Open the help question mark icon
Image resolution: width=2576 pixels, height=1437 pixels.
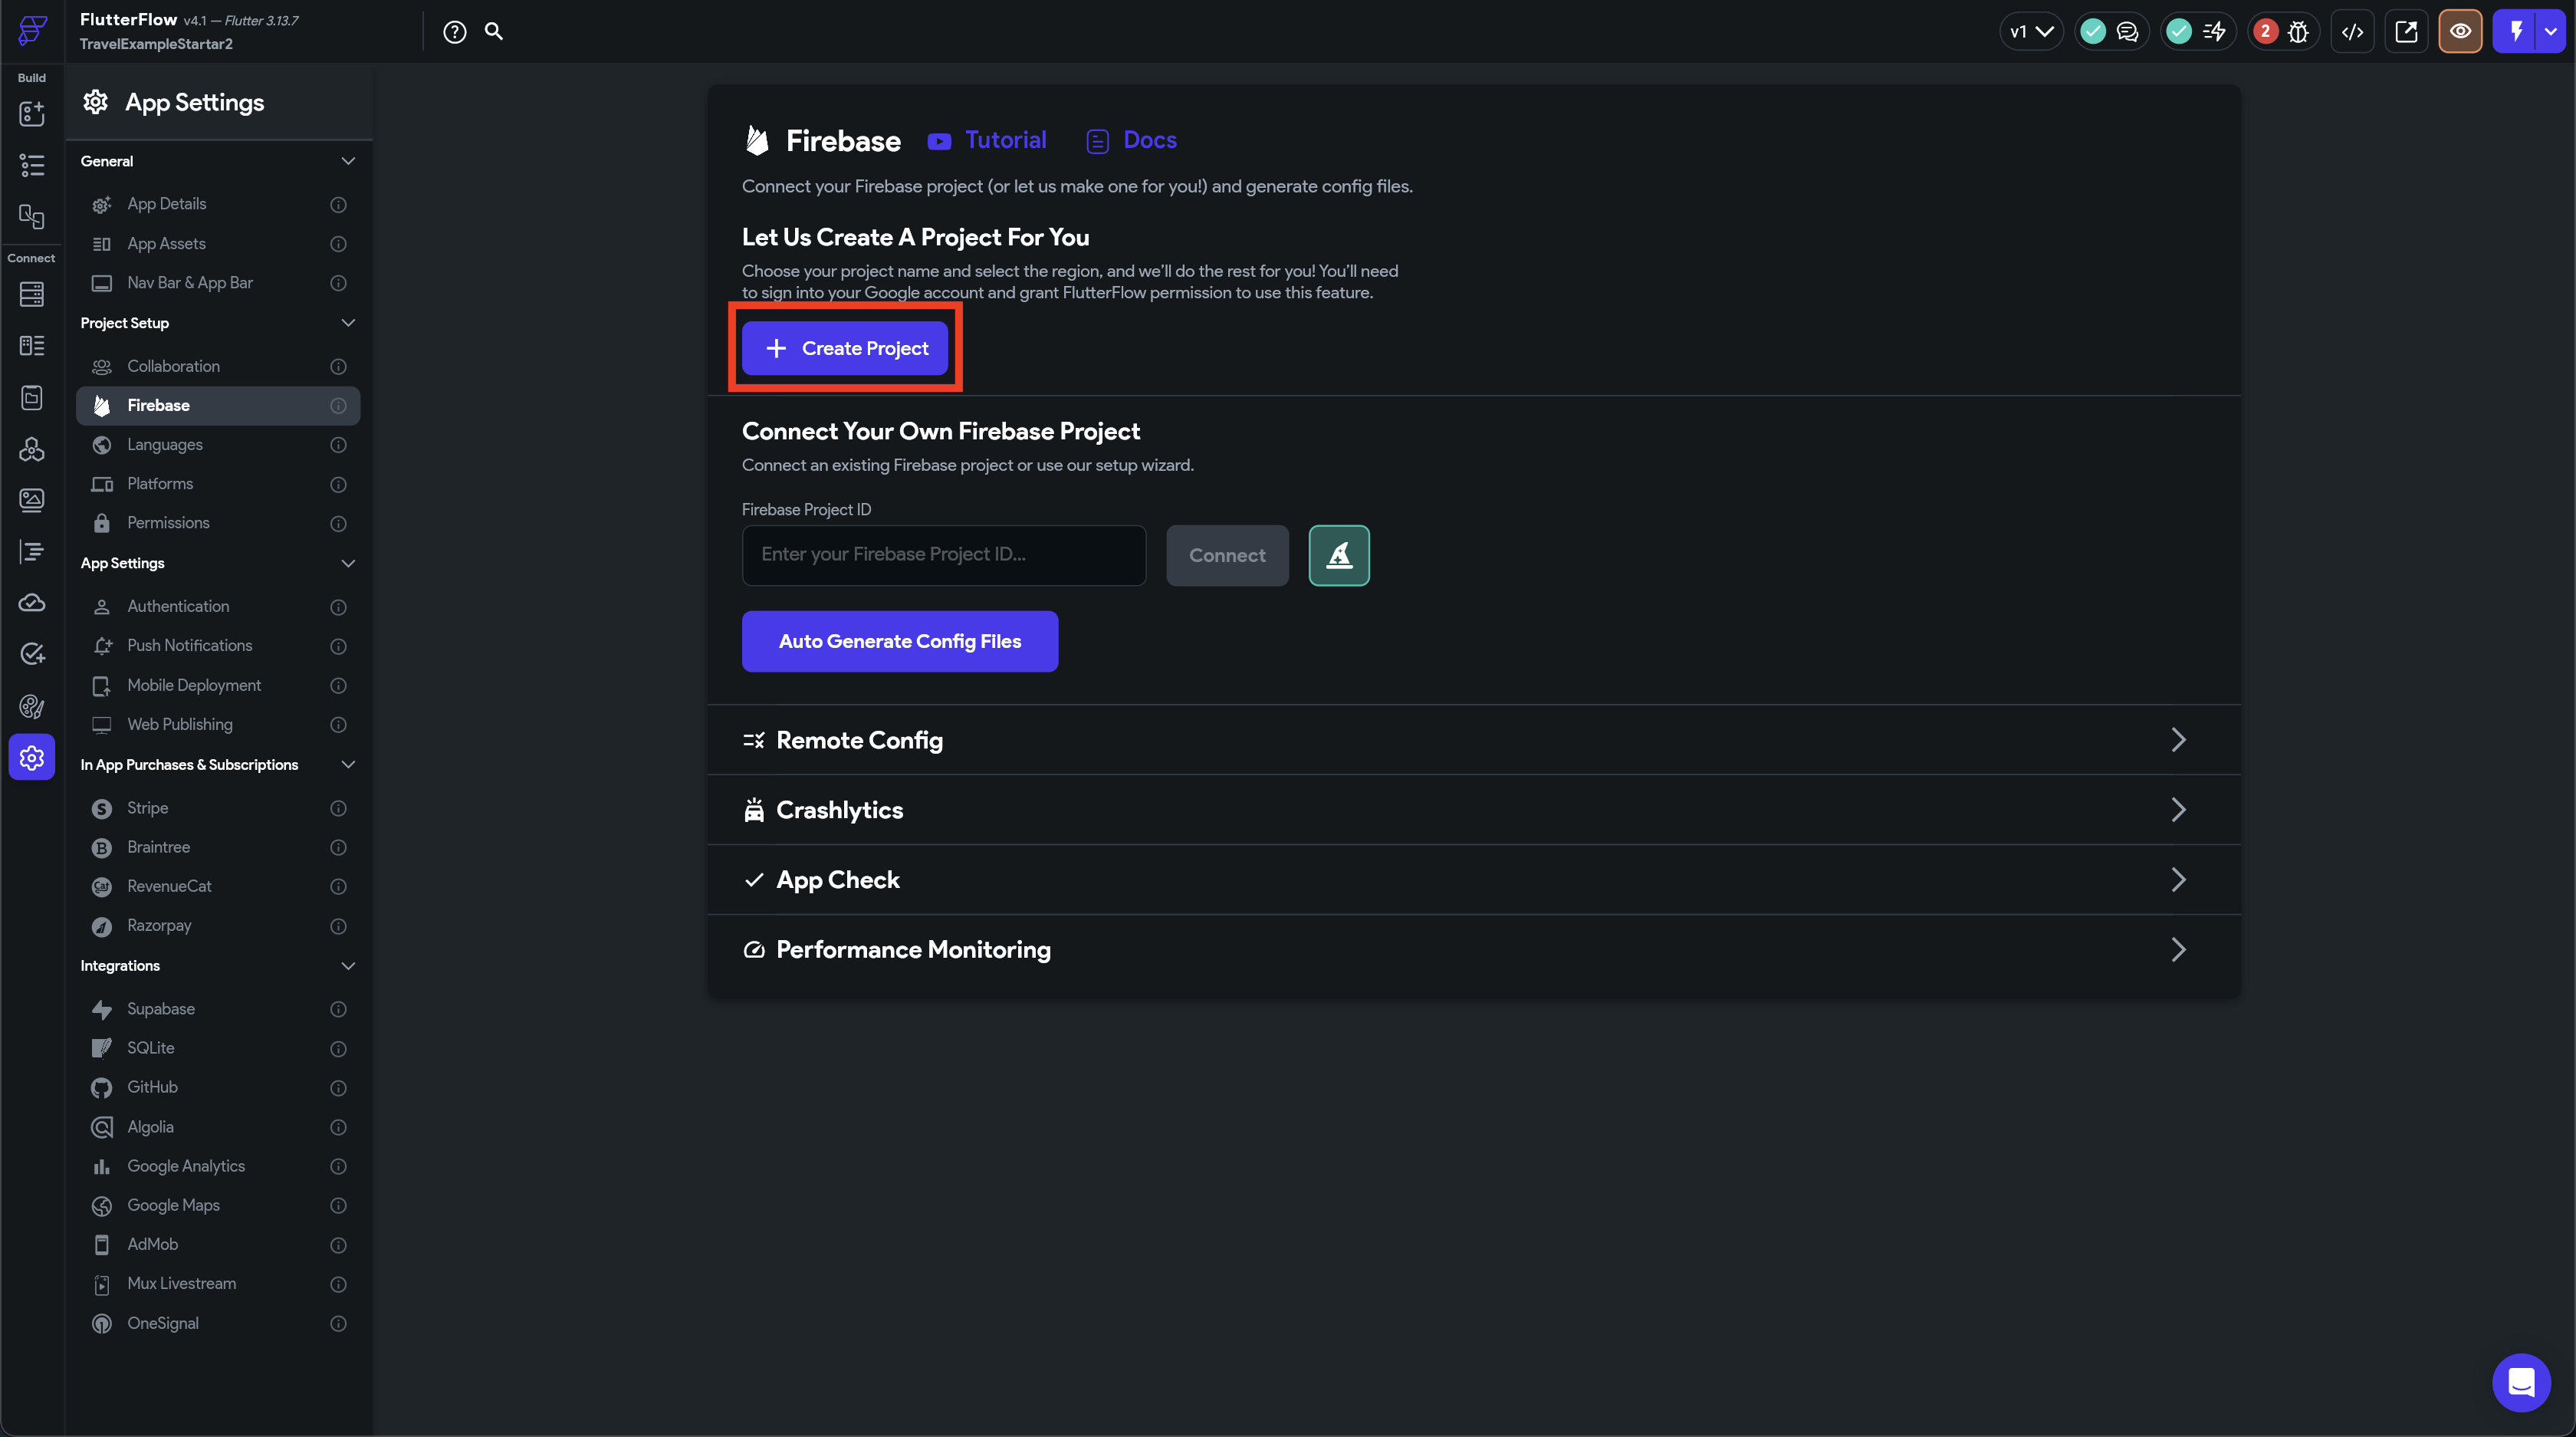point(454,32)
